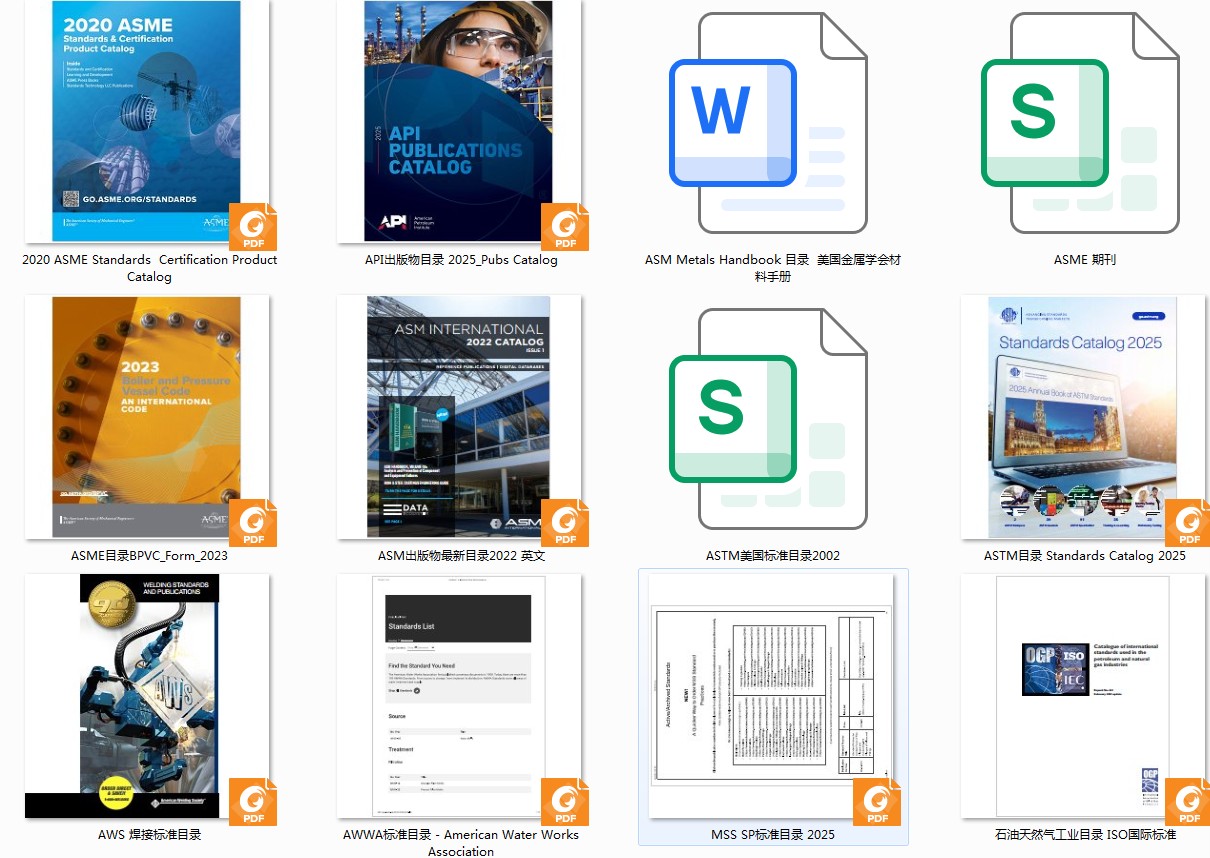The width and height of the screenshot is (1210, 858).
Task: Click file name '2020 ASME Standards Certification Product Catalog'
Action: point(149,268)
